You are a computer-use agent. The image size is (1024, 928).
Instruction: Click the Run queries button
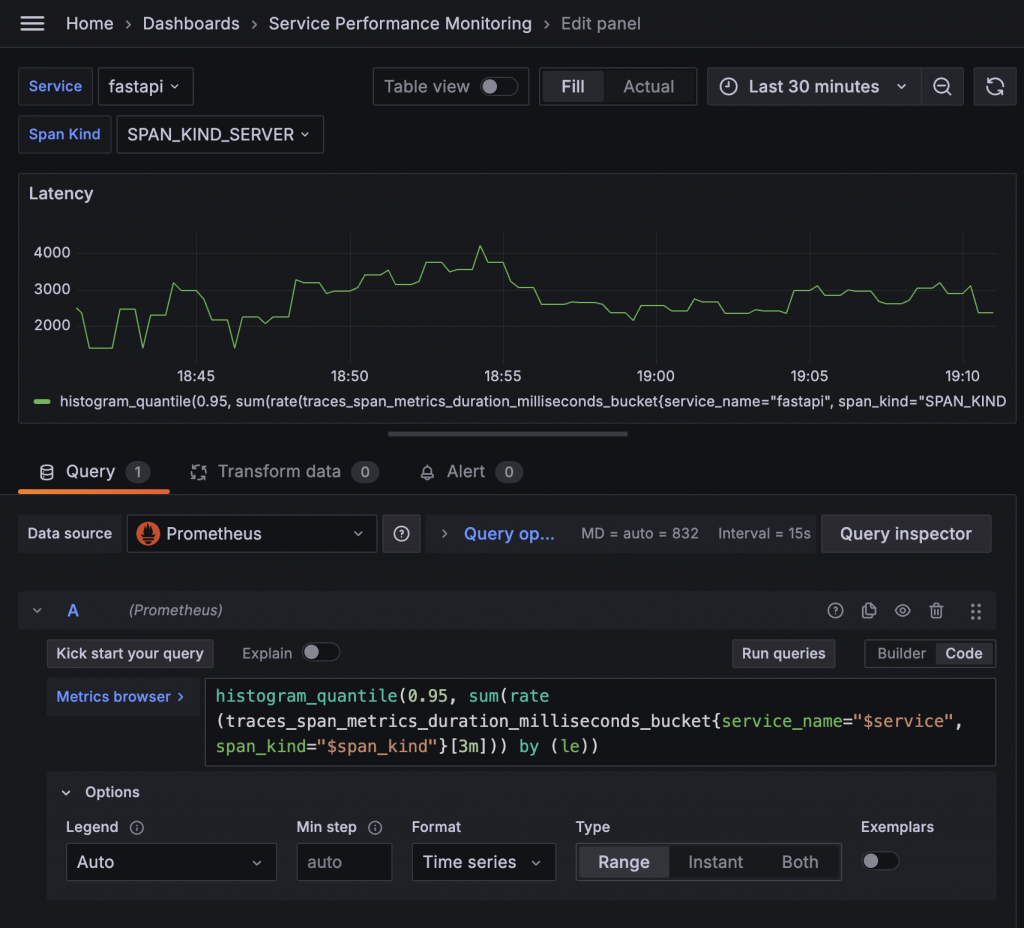783,654
